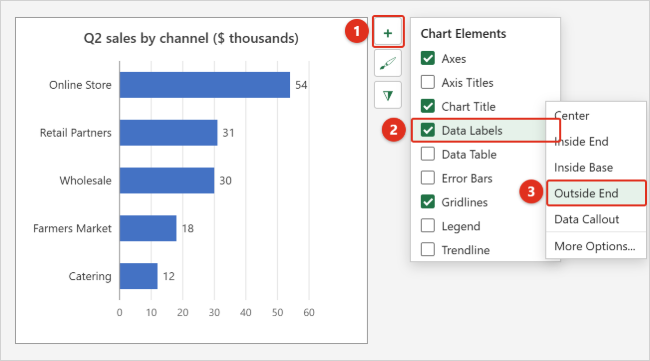The height and width of the screenshot is (361, 650).
Task: Choose Data Callout option
Action: 596,219
